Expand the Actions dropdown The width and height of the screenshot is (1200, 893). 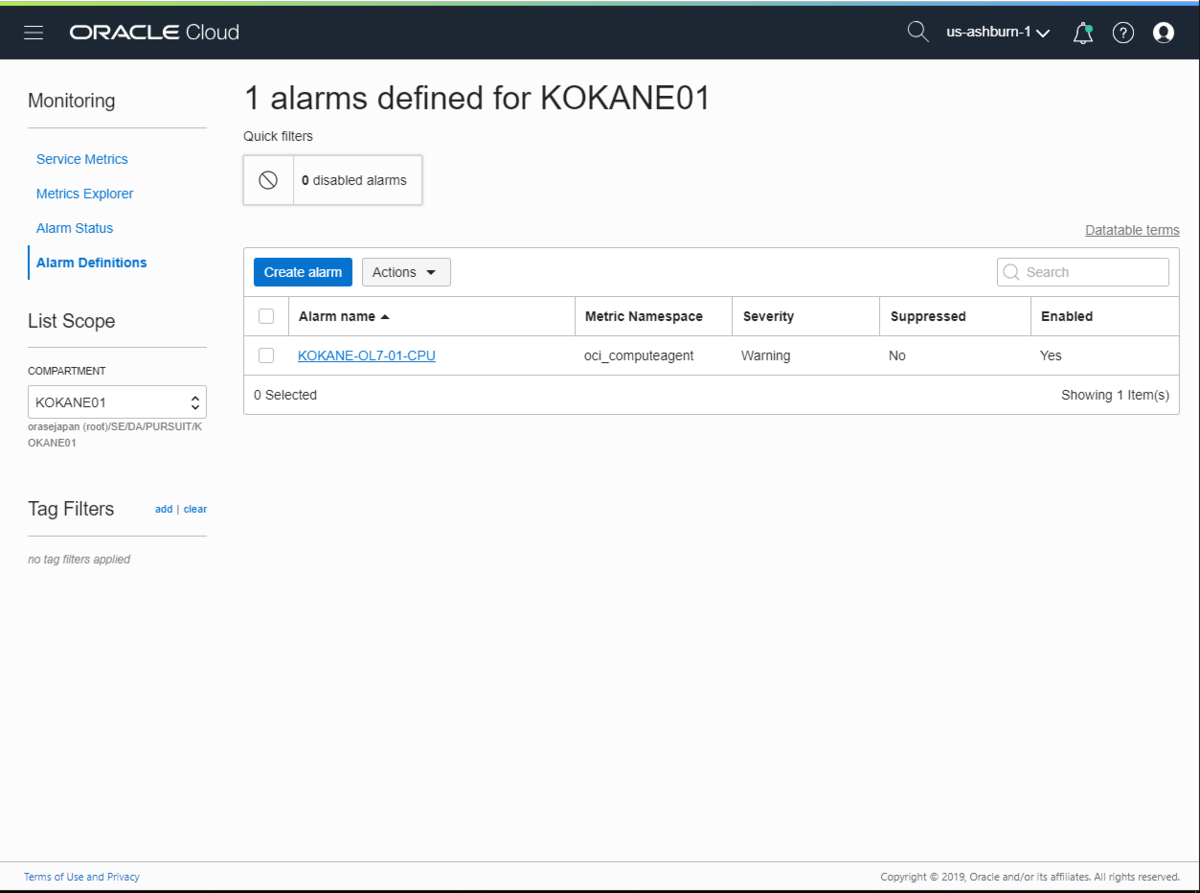(x=406, y=272)
